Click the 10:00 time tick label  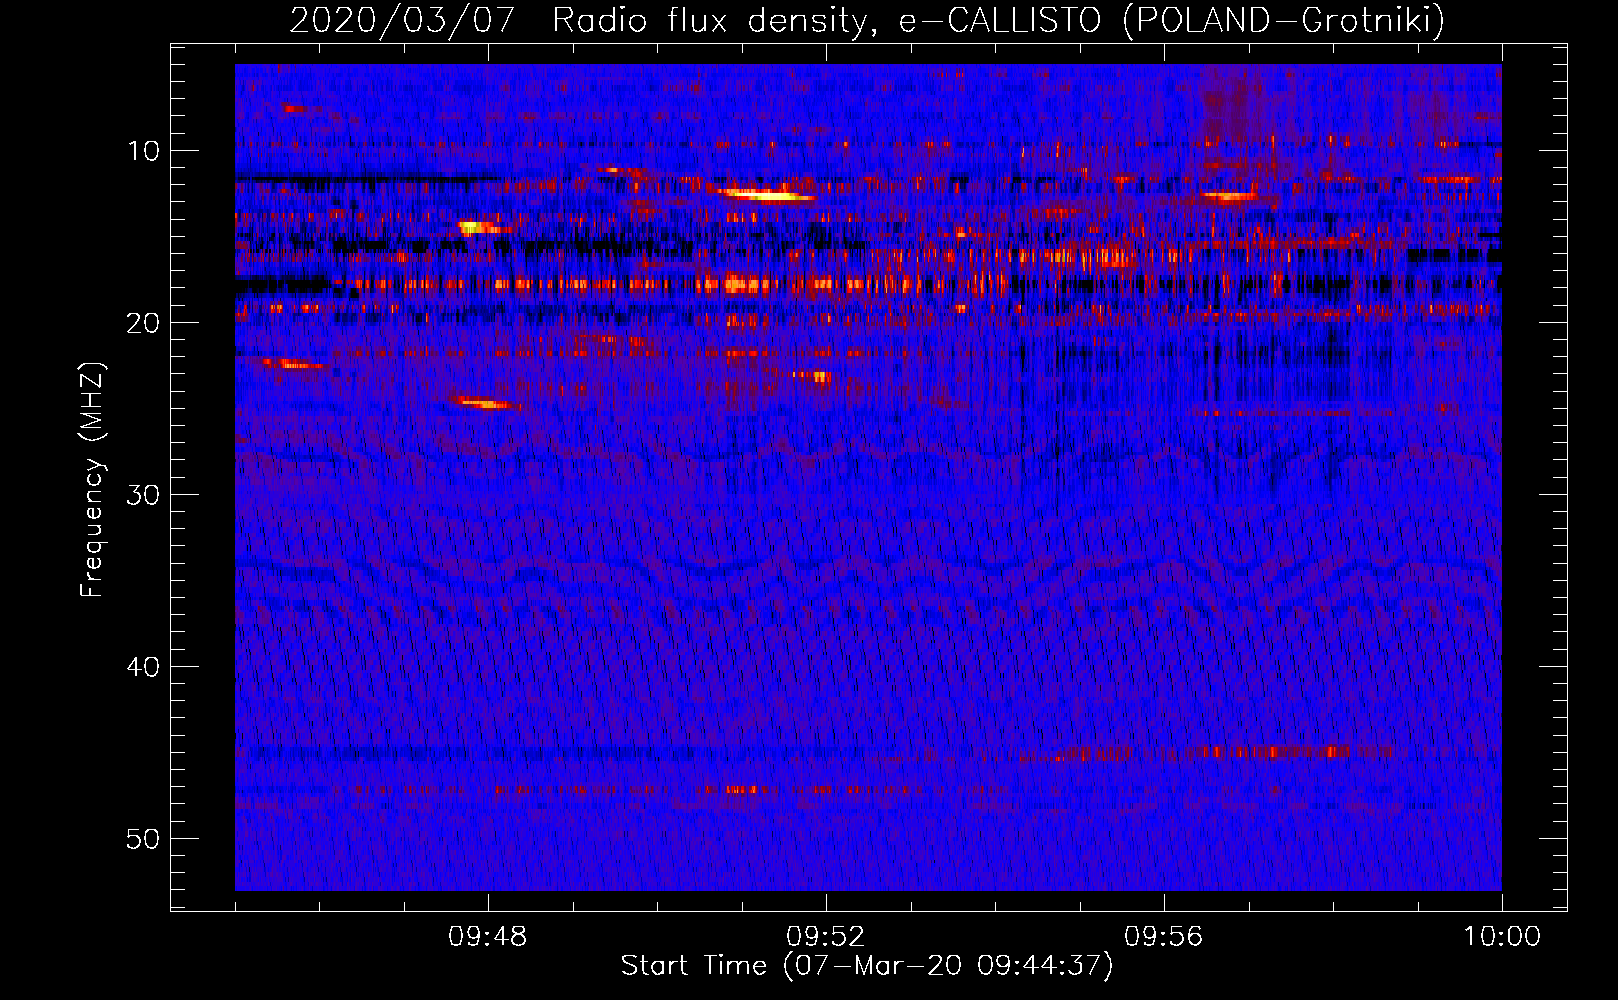click(1502, 937)
